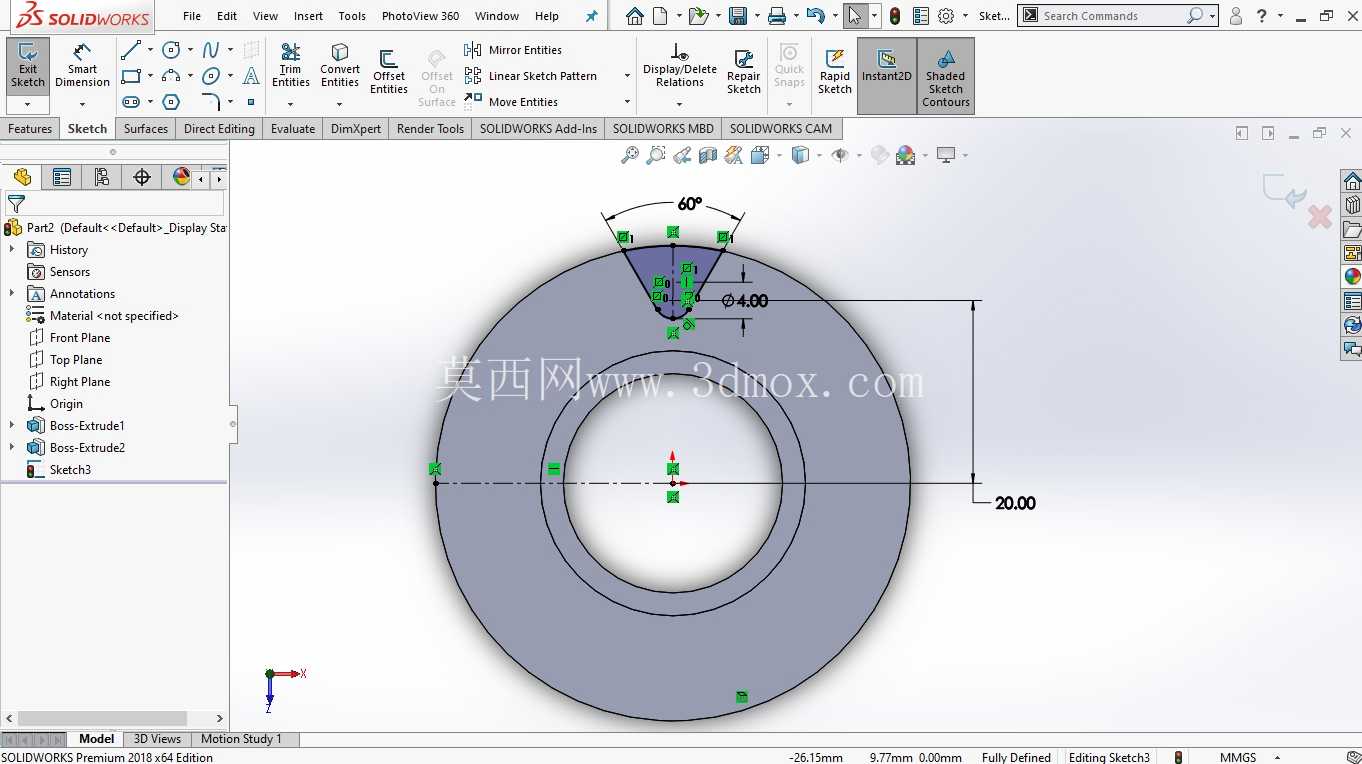Select the Sketch Fillet tool

coord(211,102)
